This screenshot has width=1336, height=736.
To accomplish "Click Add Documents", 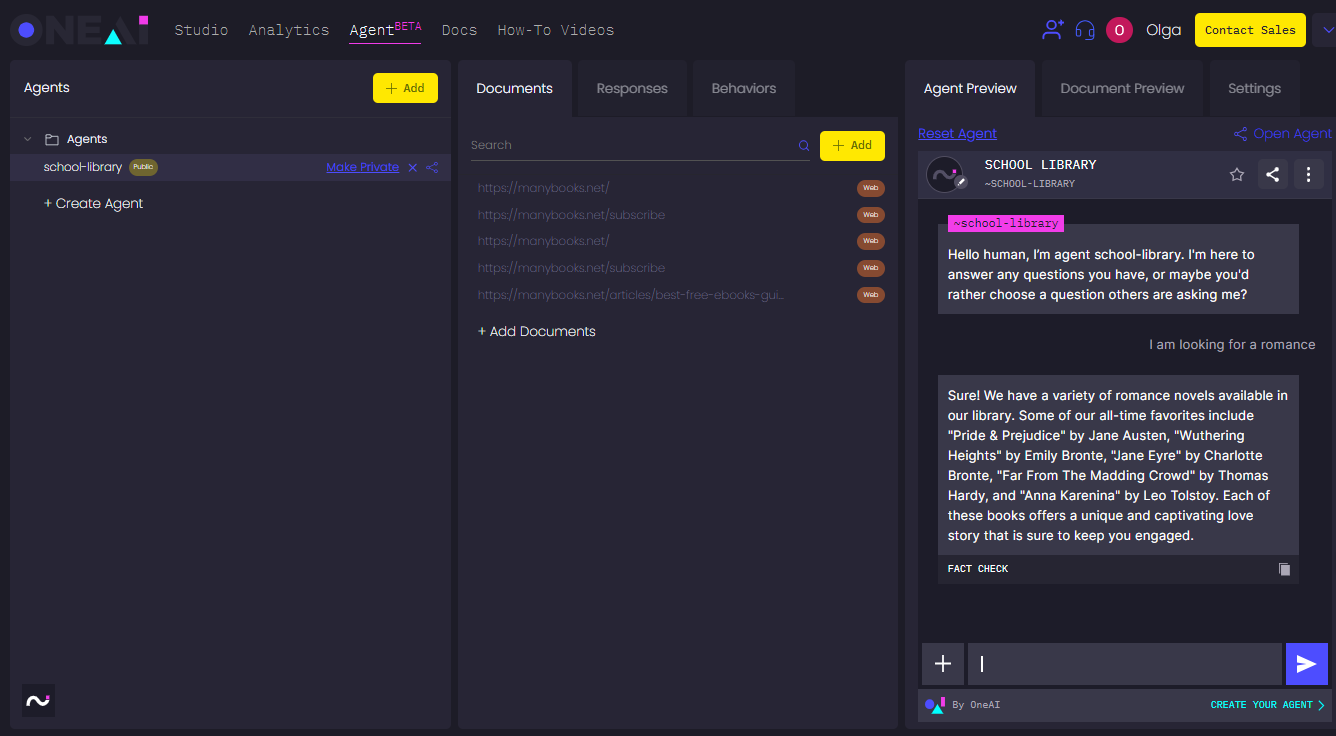I will point(536,331).
